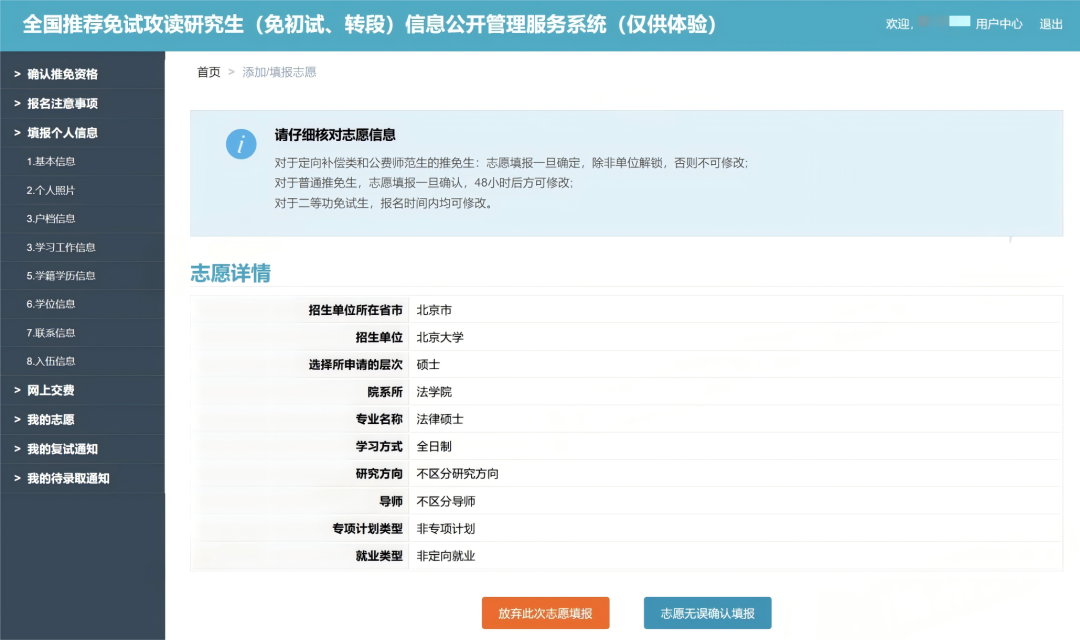Open 我的复试通知 menu section
The image size is (1080, 640).
(62, 449)
